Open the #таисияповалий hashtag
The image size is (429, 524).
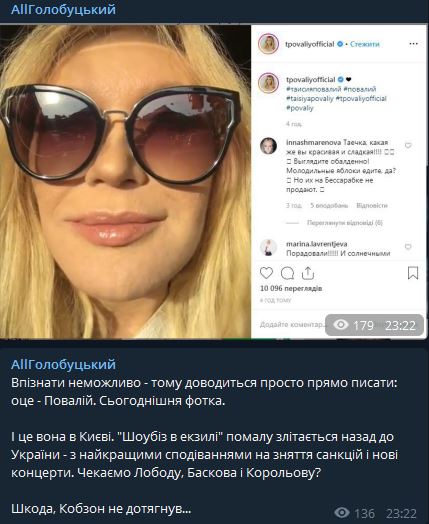[313, 89]
